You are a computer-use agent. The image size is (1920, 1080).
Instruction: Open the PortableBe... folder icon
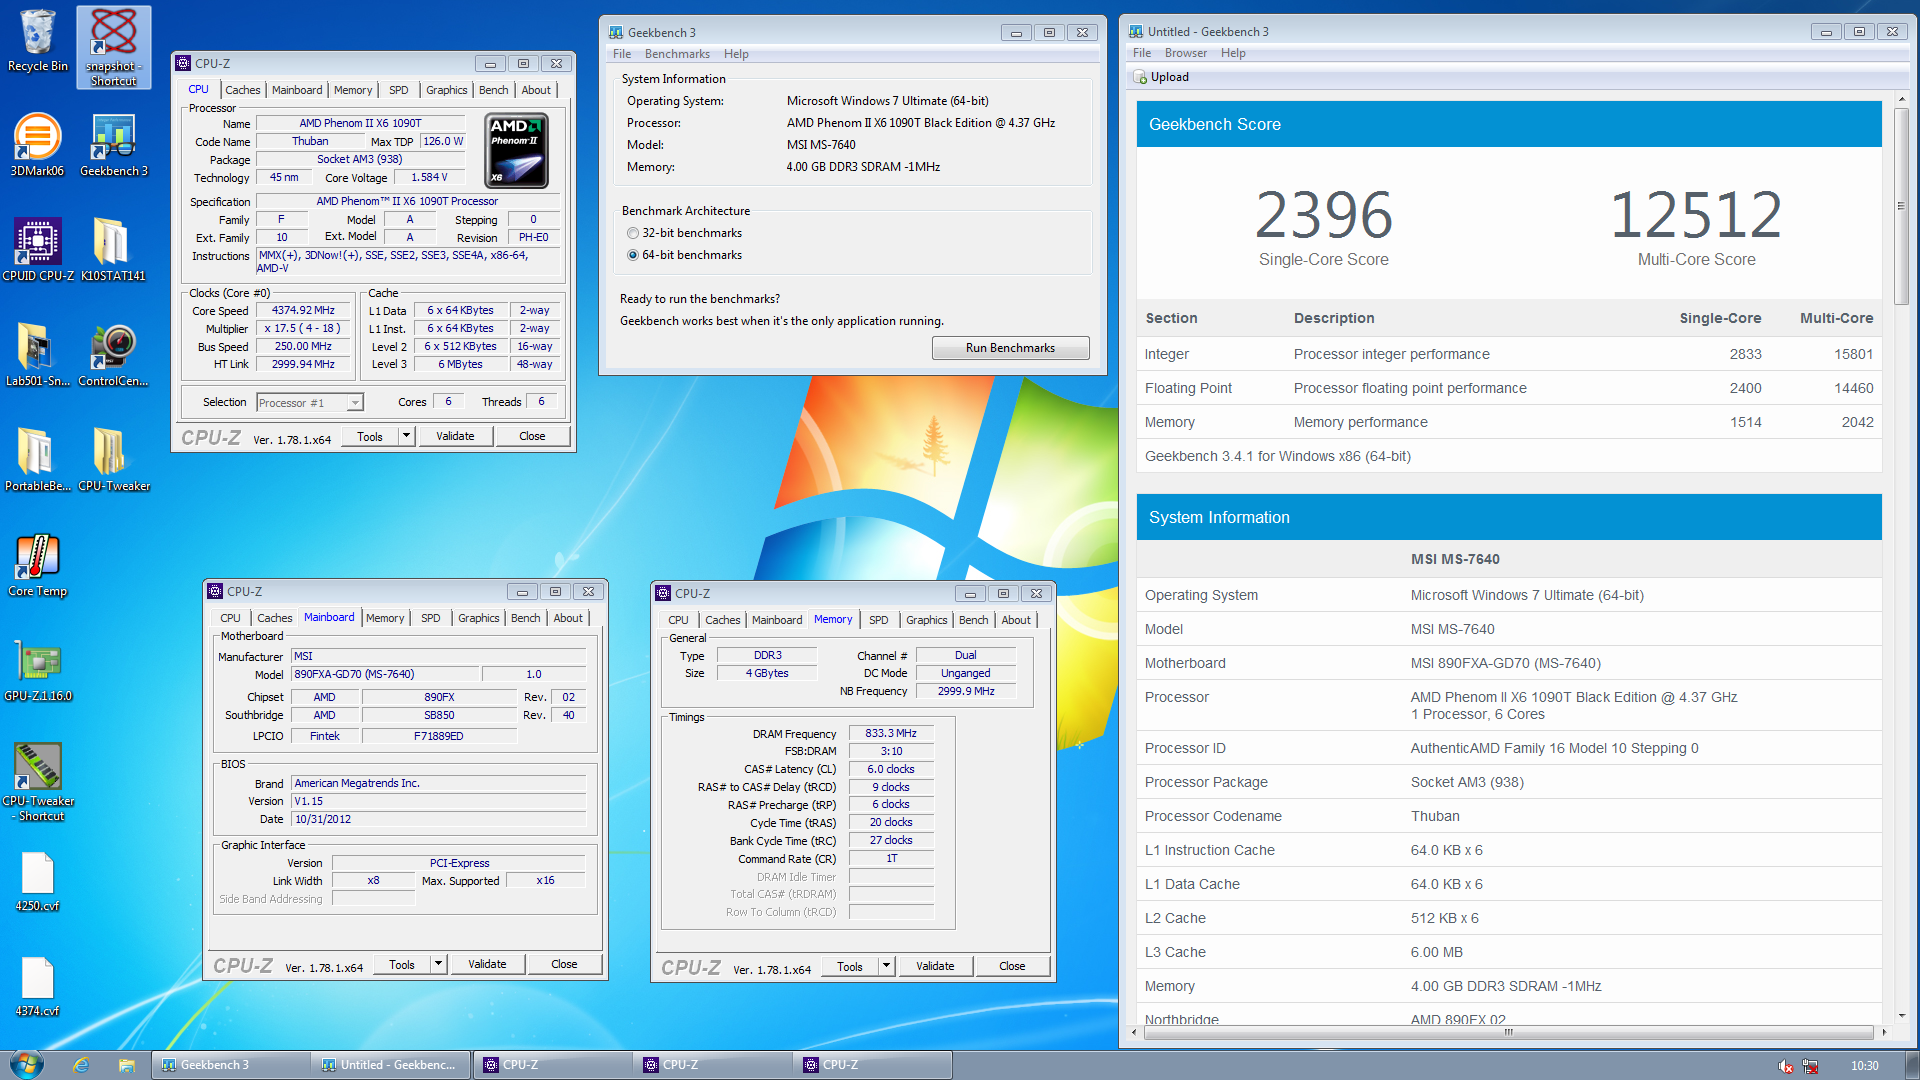click(x=37, y=460)
